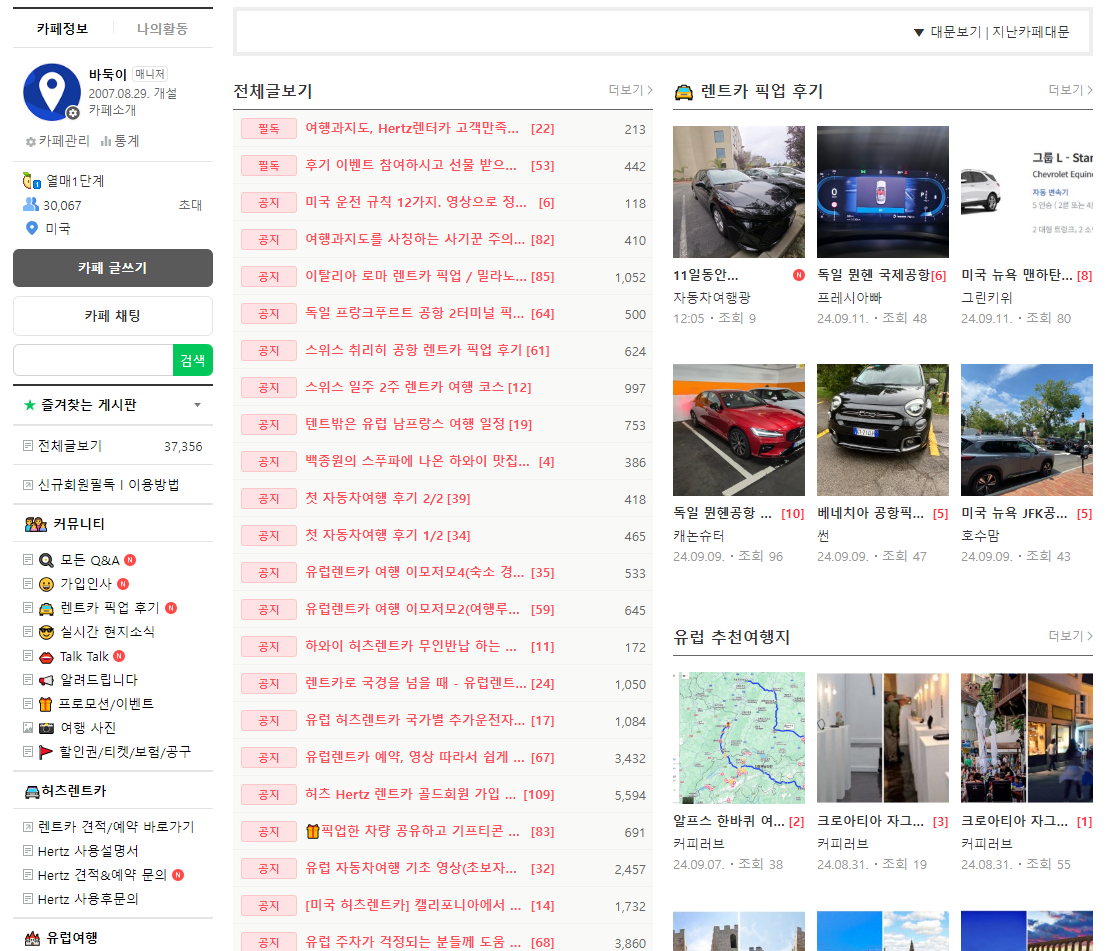
Task: Open post 미국 운전 규칙 12가지
Action: 415,203
